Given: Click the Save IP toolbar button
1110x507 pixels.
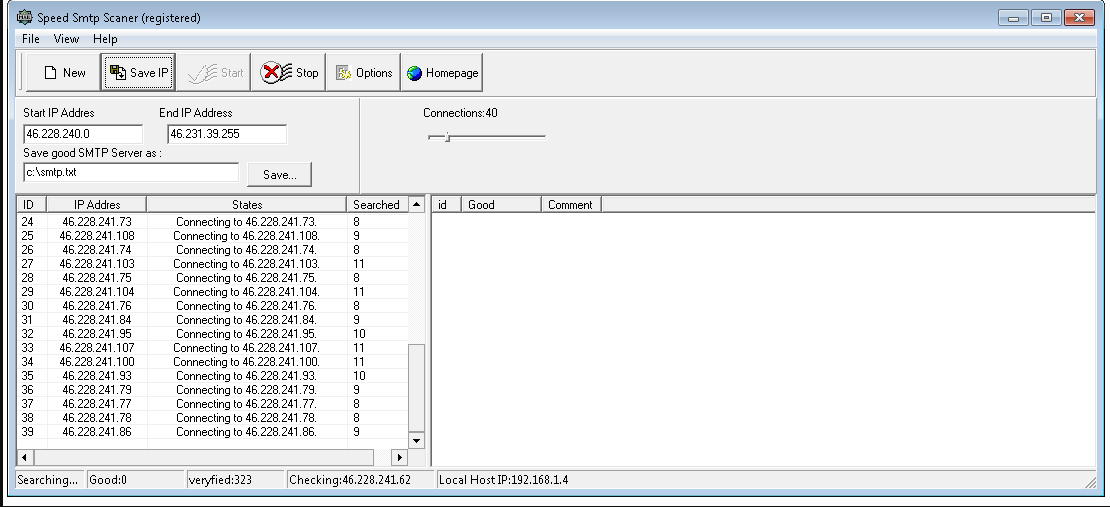Looking at the screenshot, I should (139, 72).
